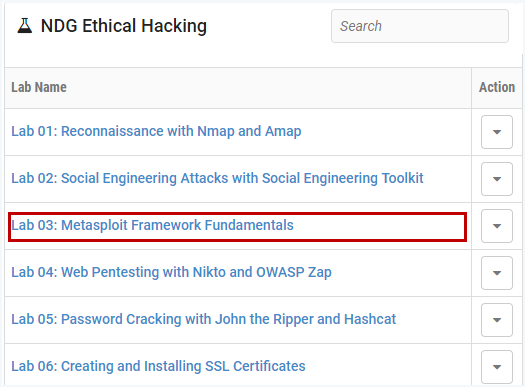
Task: Open Lab 02: Social Engineering Attacks link
Action: pos(217,178)
